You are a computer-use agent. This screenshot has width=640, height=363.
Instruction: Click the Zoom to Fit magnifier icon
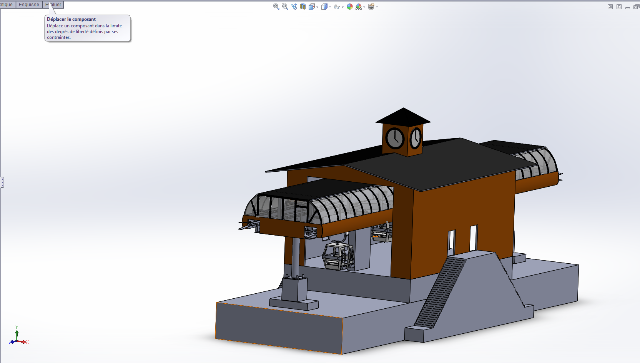(276, 7)
